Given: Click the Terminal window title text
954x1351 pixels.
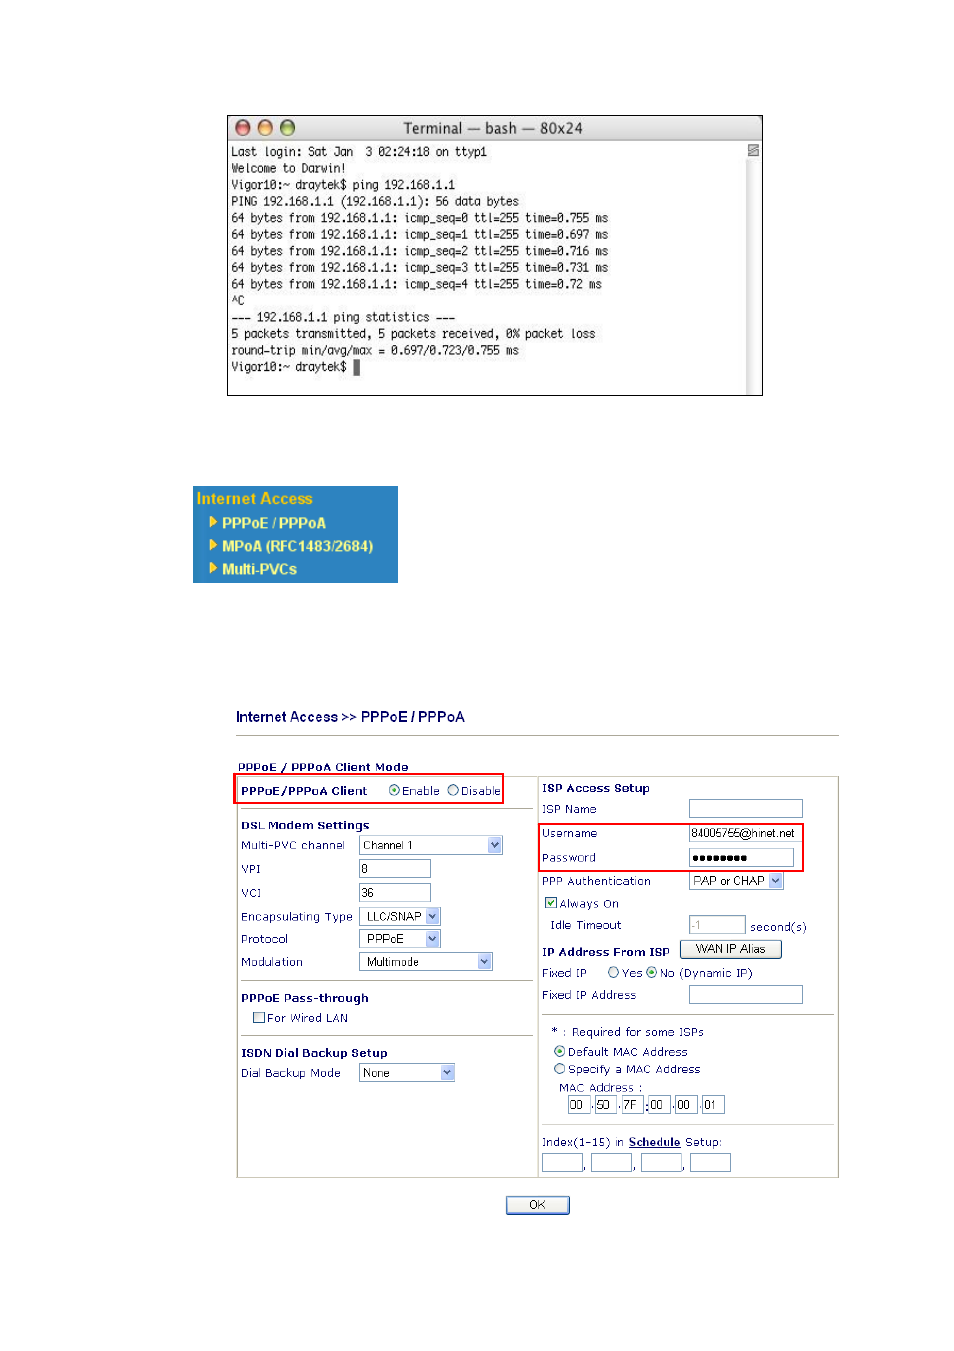Looking at the screenshot, I should pos(493,128).
